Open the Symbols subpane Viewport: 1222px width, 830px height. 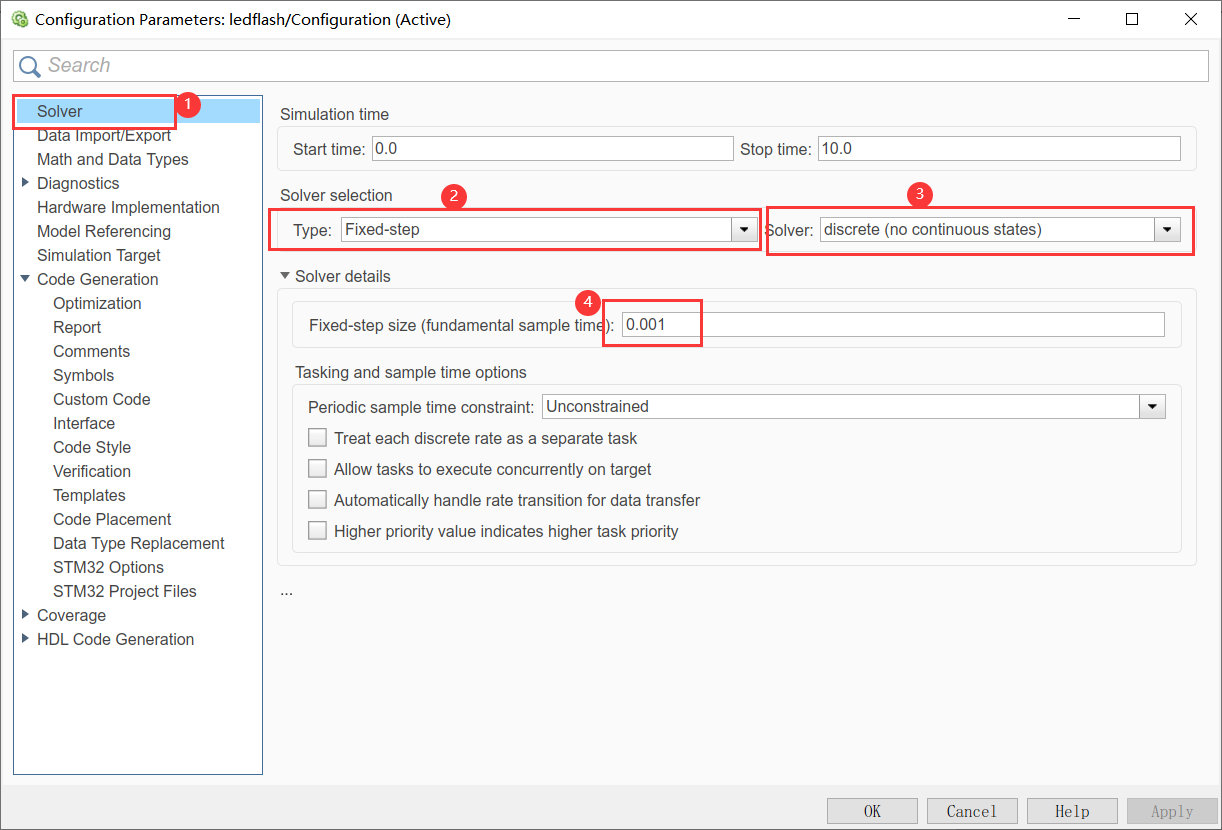point(83,375)
